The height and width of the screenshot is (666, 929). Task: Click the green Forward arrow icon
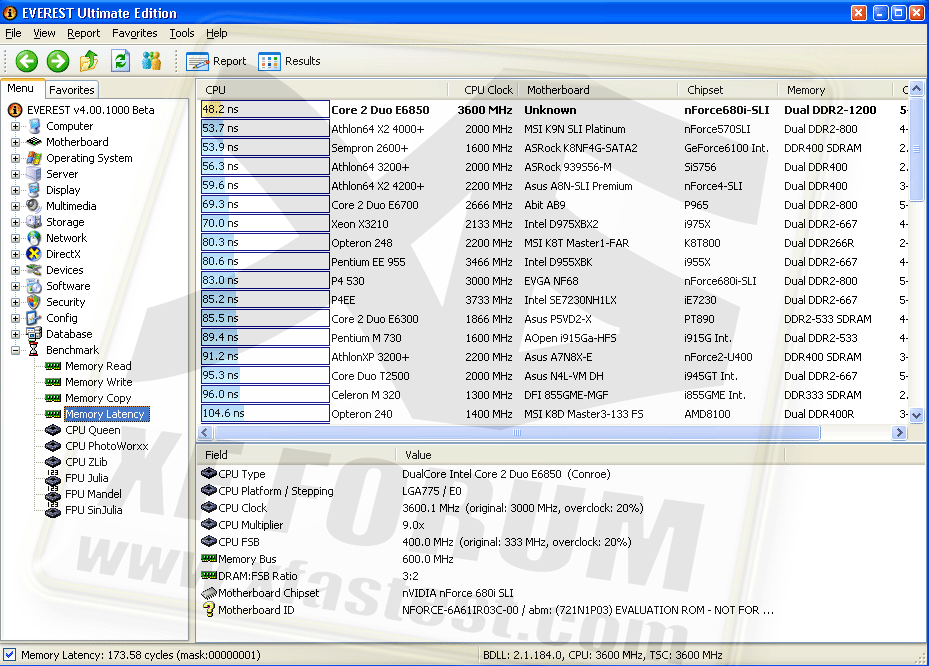[57, 60]
